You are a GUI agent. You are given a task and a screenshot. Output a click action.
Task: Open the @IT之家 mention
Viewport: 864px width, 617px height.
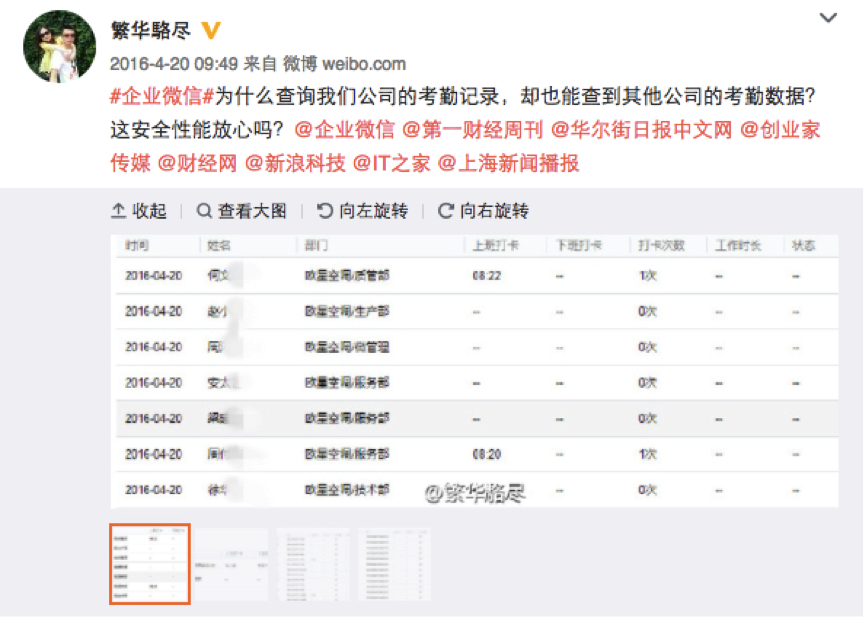click(x=391, y=163)
